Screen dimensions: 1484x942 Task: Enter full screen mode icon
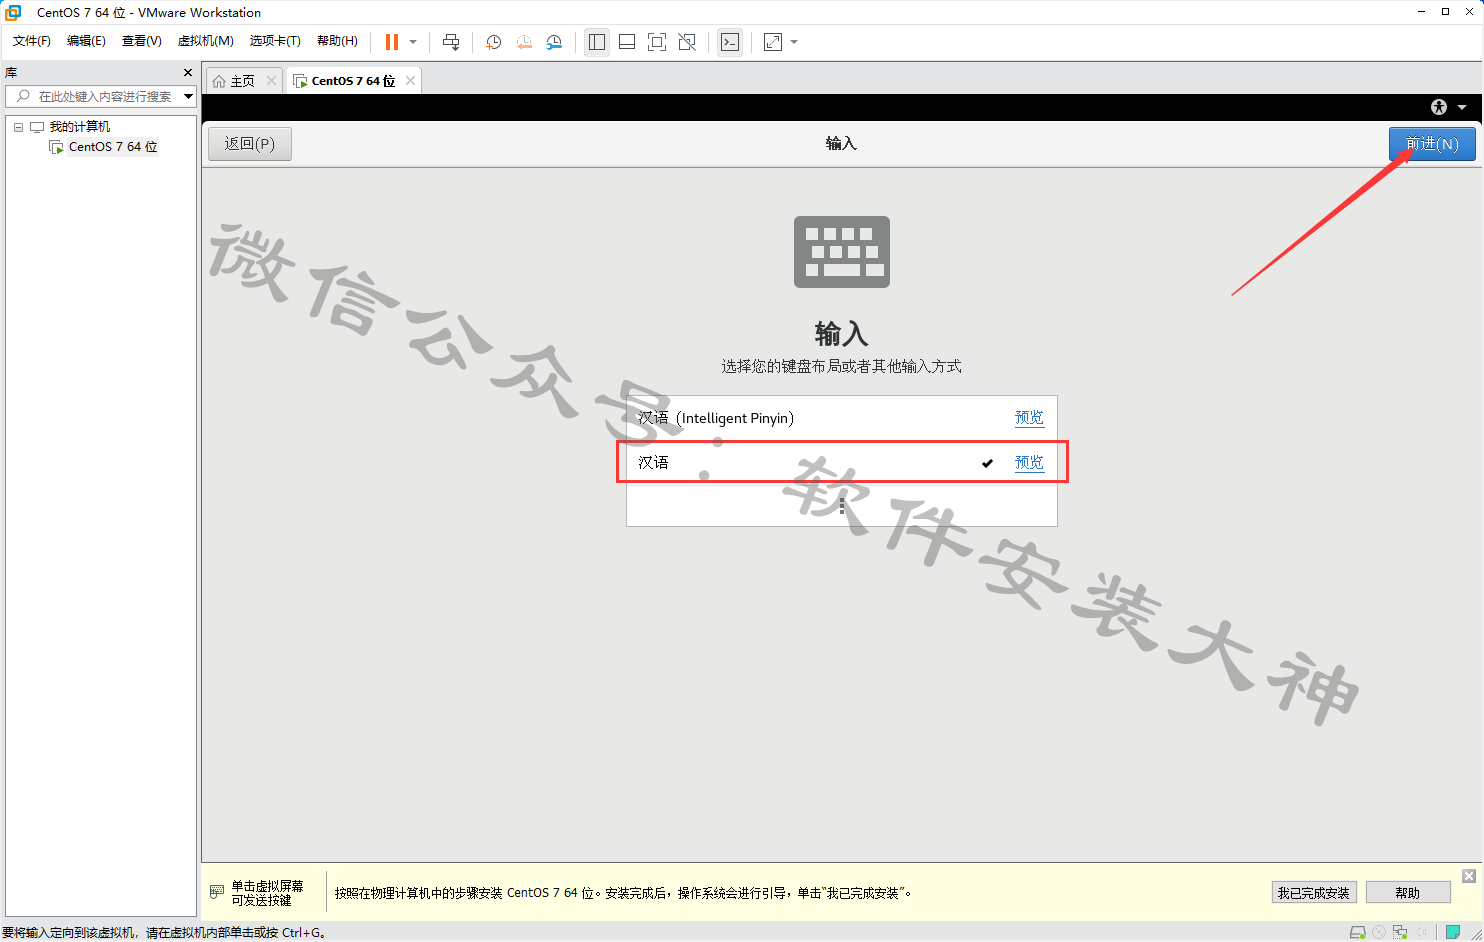657,42
